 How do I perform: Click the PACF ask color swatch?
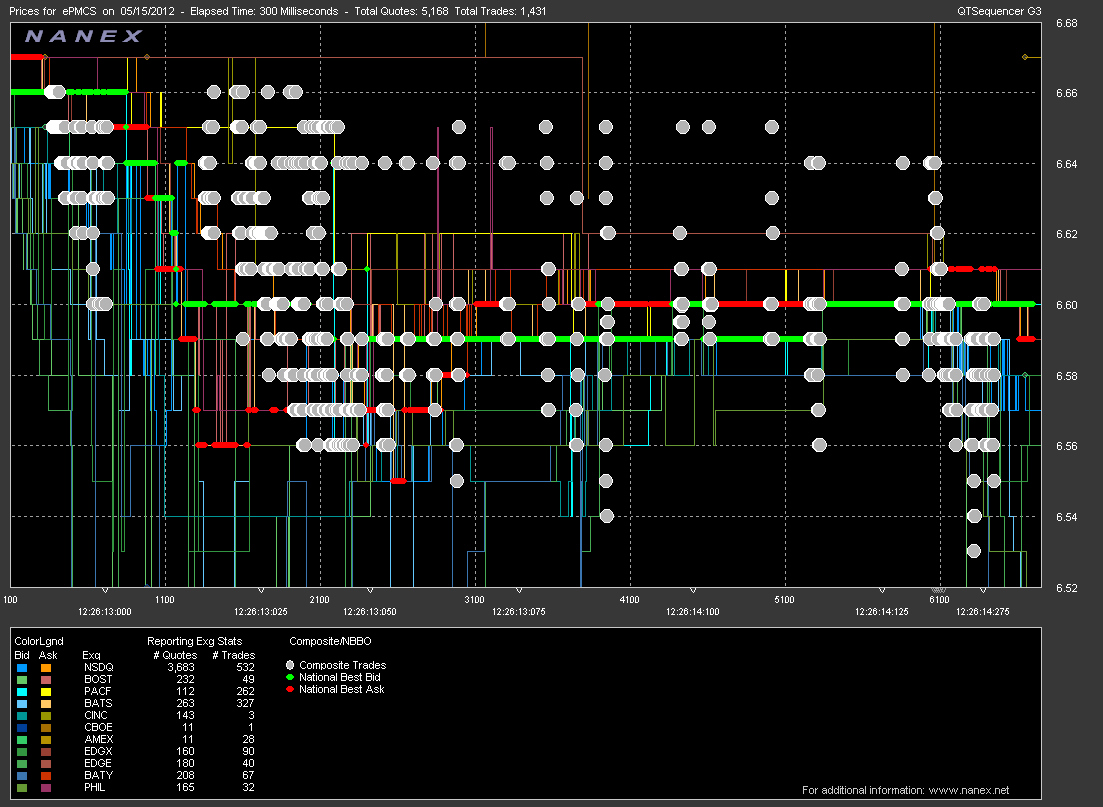click(x=46, y=692)
